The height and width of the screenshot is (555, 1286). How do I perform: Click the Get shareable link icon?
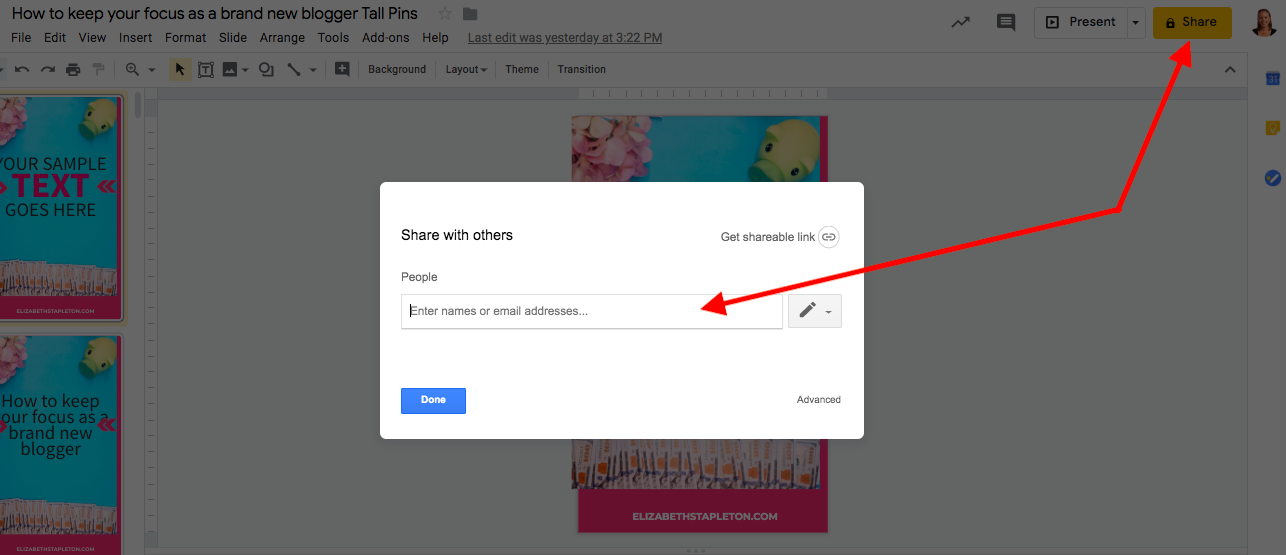point(828,237)
